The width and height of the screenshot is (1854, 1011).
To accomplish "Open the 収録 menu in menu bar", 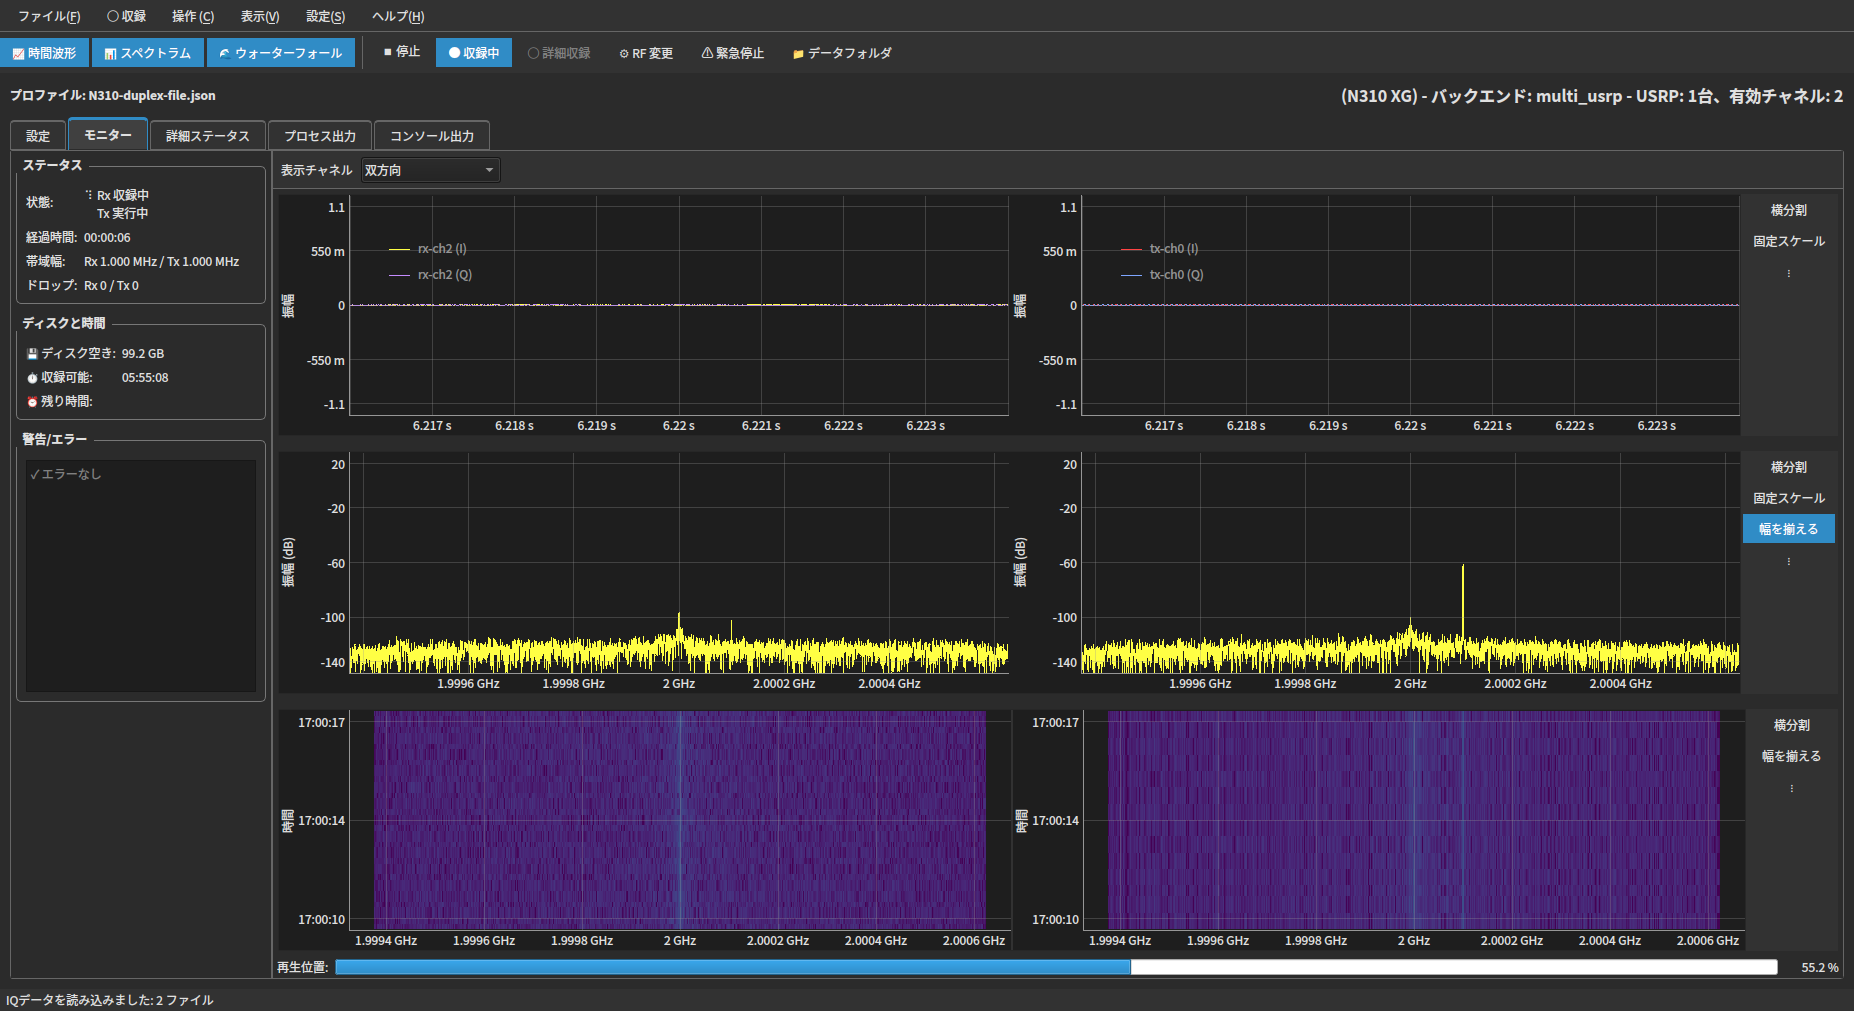I will pos(127,16).
